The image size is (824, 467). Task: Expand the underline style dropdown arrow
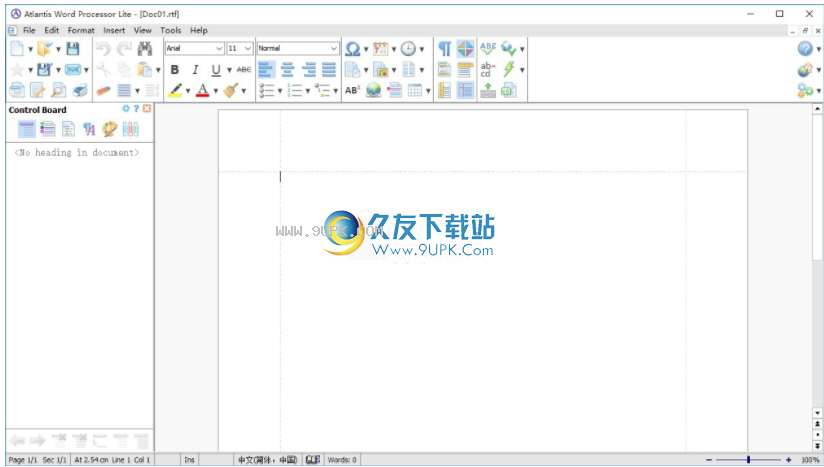(x=229, y=70)
